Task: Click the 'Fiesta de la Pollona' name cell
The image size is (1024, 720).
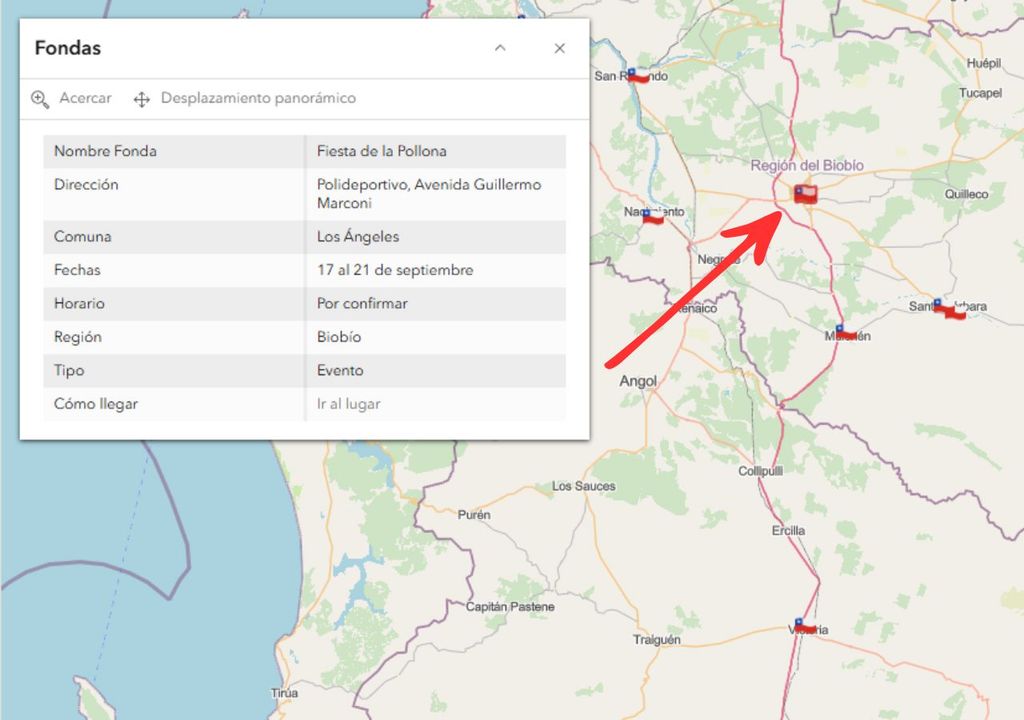Action: click(x=381, y=151)
